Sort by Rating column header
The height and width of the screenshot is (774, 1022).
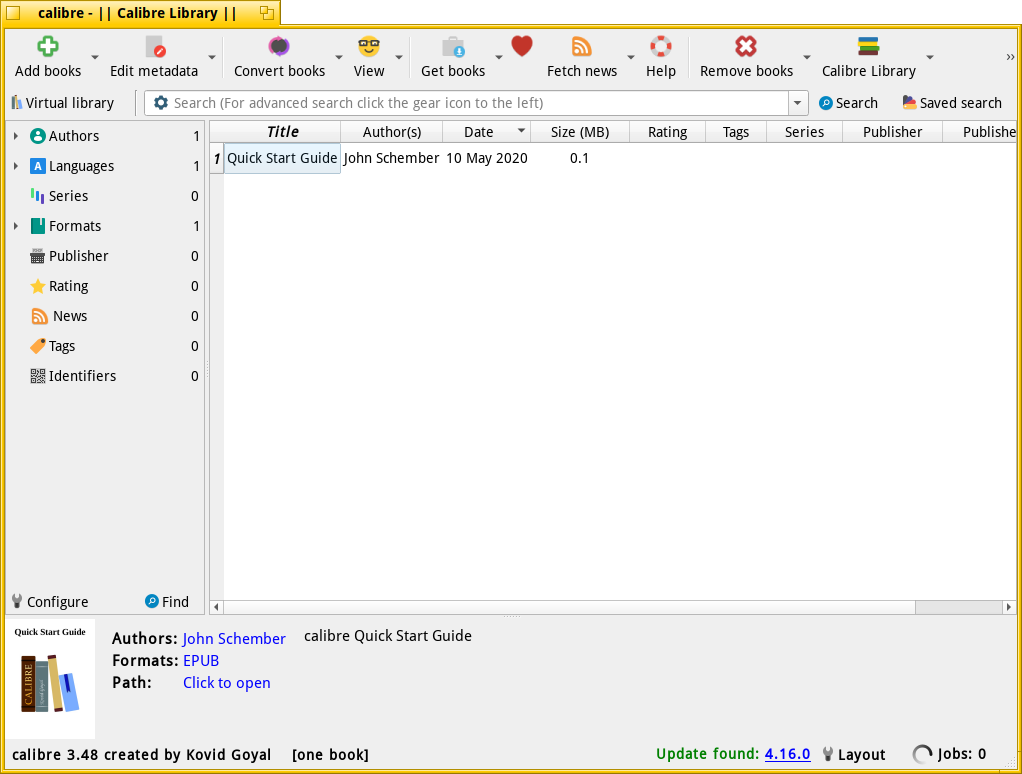tap(667, 132)
